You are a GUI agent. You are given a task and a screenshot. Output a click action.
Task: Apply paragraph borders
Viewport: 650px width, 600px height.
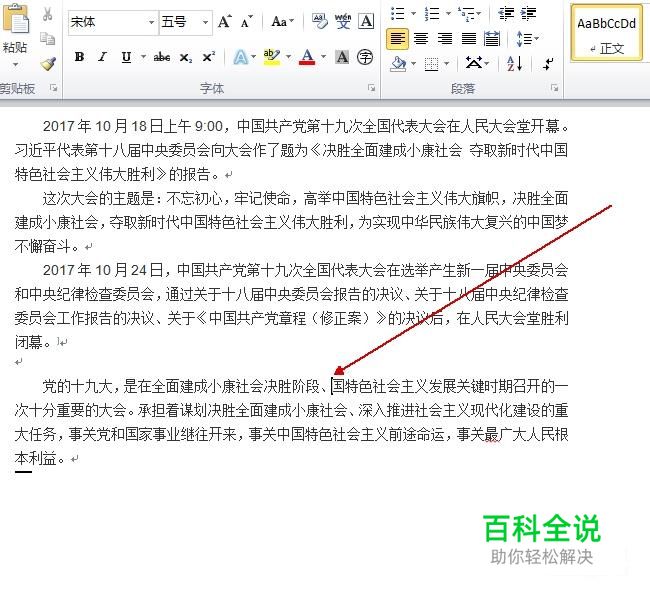pos(431,64)
